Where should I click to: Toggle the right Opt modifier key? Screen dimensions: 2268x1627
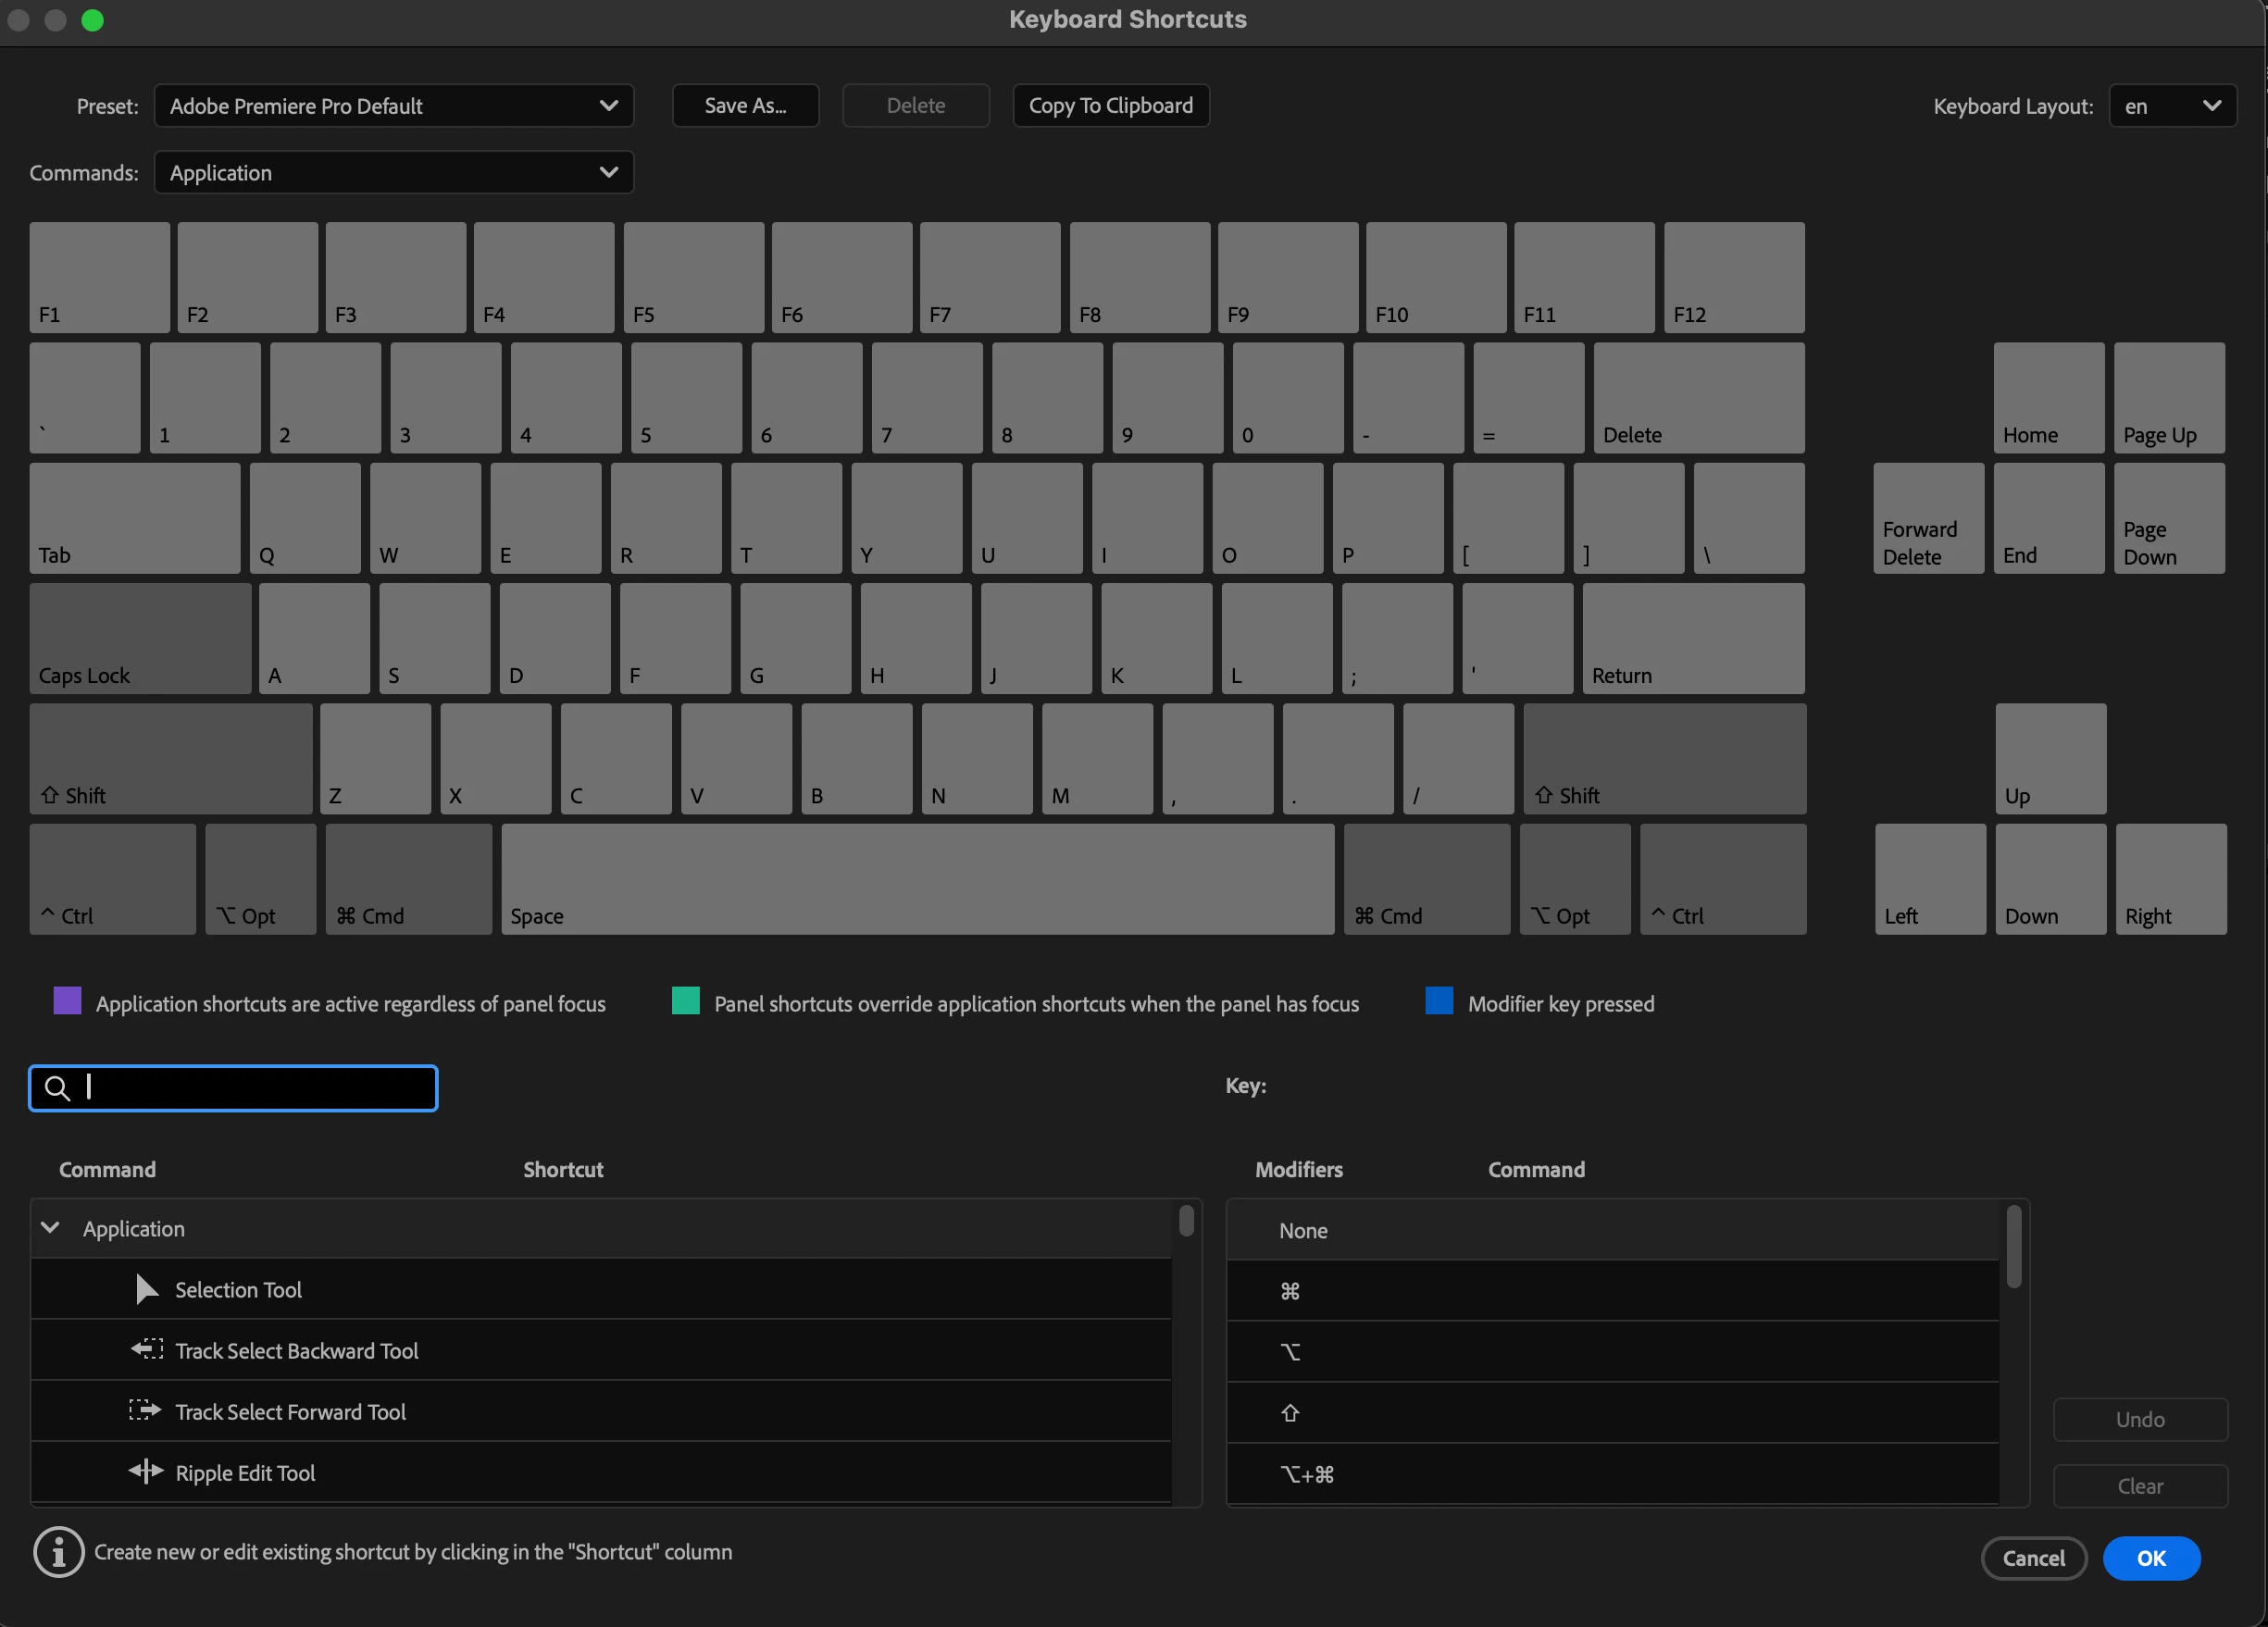(x=1574, y=879)
